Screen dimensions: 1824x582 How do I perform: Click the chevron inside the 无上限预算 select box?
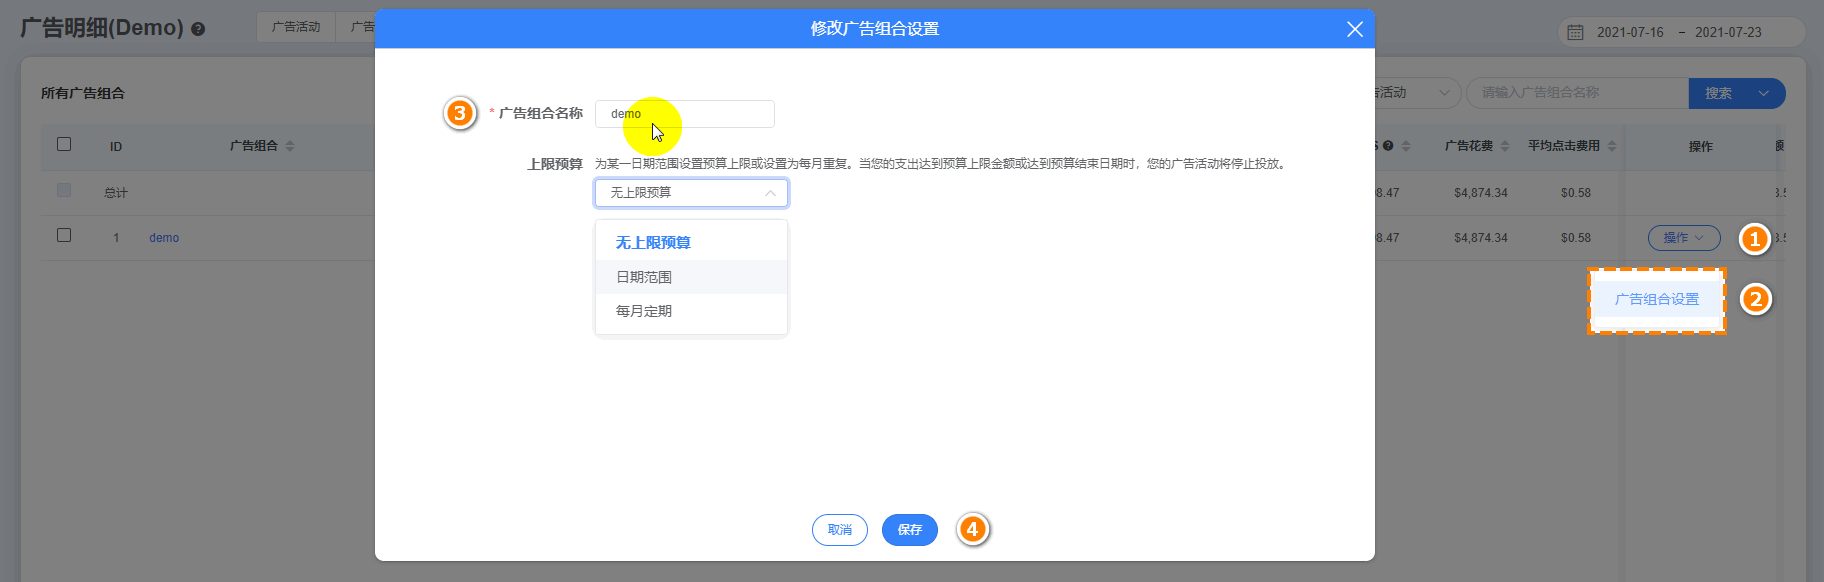[x=770, y=193]
